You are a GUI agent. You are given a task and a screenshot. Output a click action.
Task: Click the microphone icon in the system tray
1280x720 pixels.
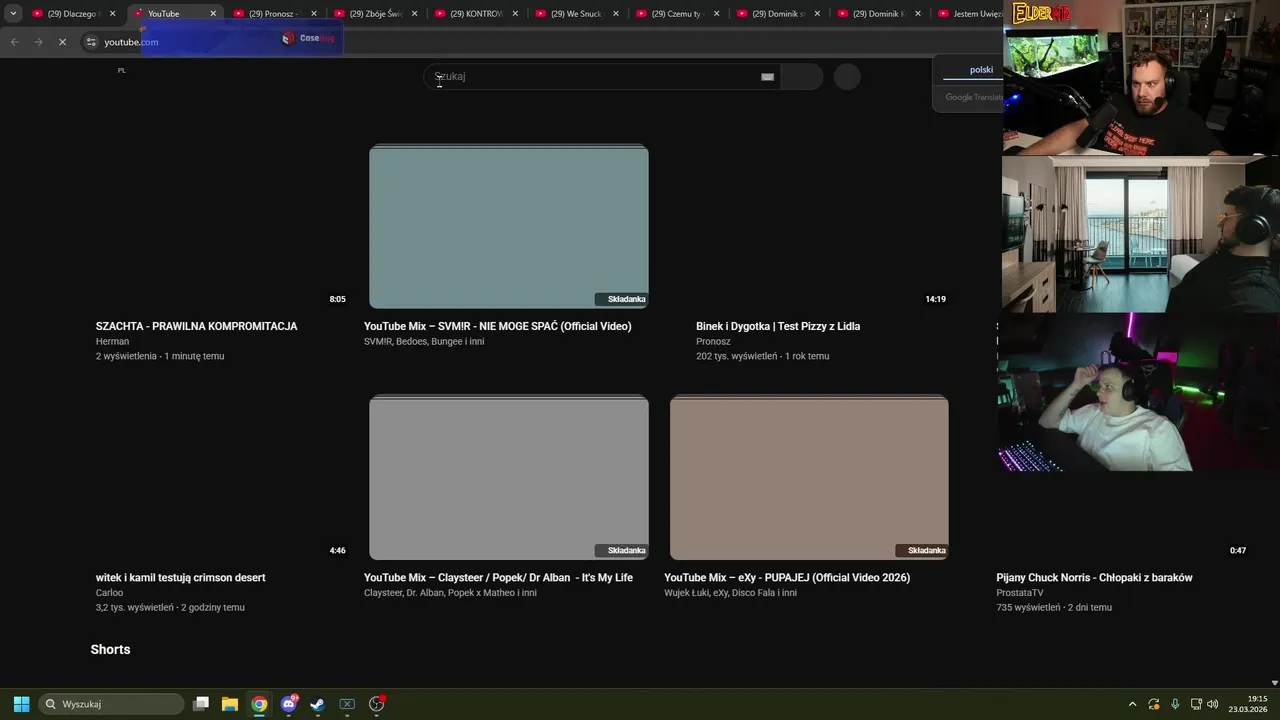[x=1175, y=704]
